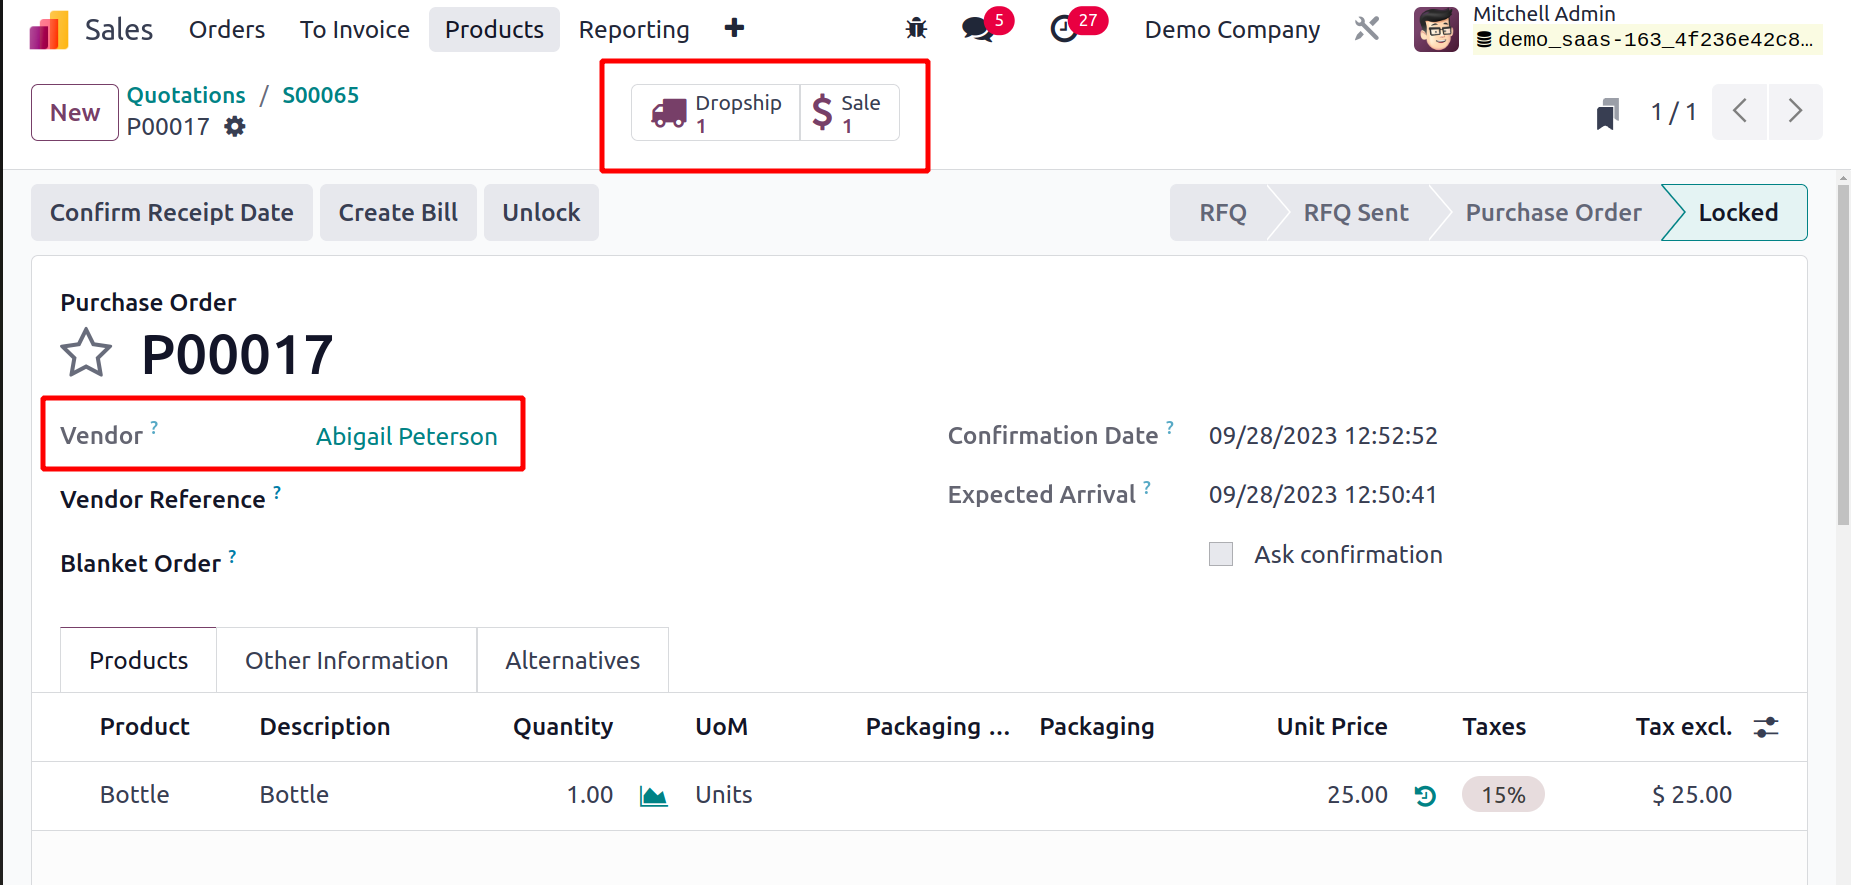Open the column options adjuster icon
Viewport: 1851px width, 885px height.
[1766, 727]
